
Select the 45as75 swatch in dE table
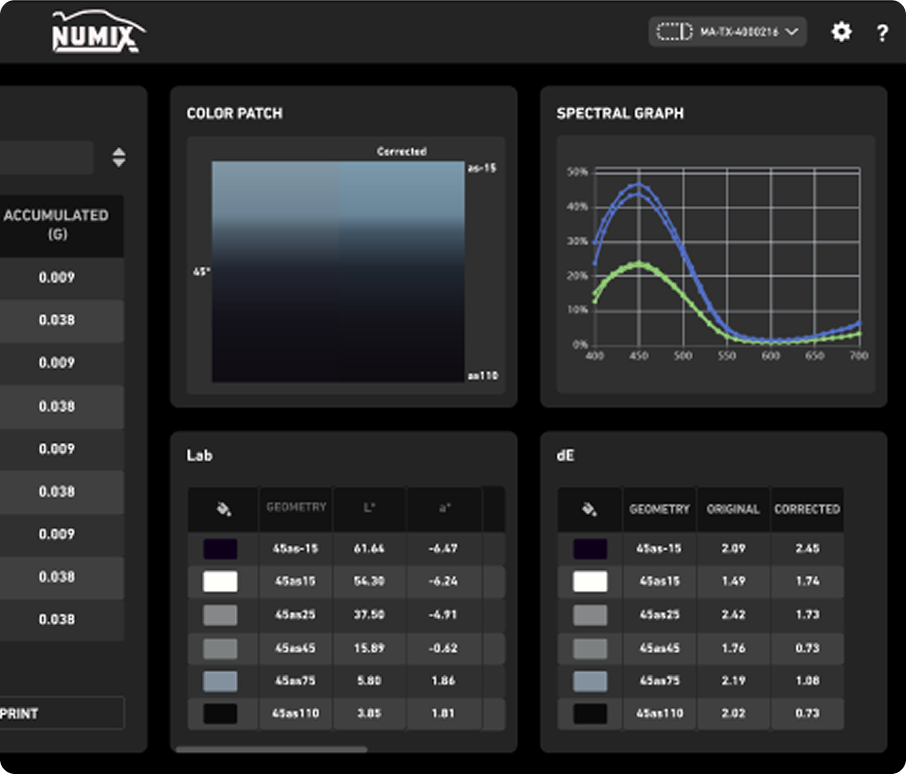[590, 682]
